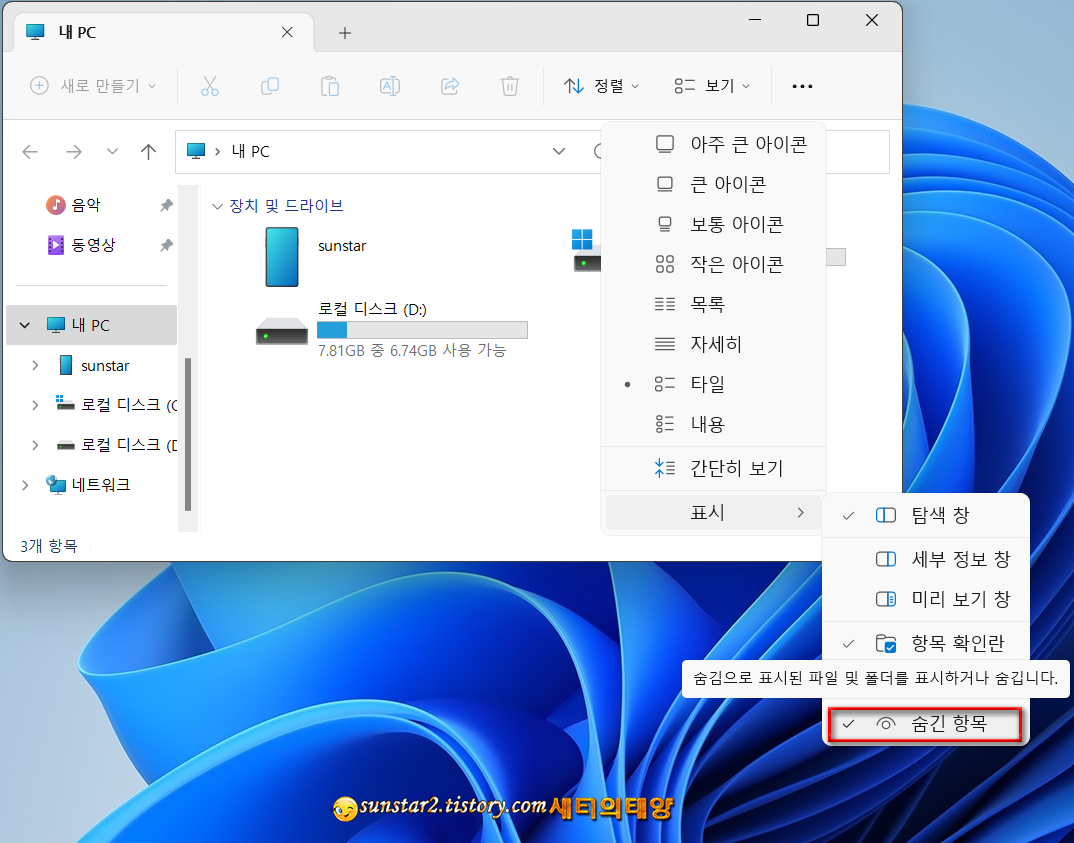
Task: Expand the 로컬 디스크 (D:) tree node
Action: click(x=35, y=445)
